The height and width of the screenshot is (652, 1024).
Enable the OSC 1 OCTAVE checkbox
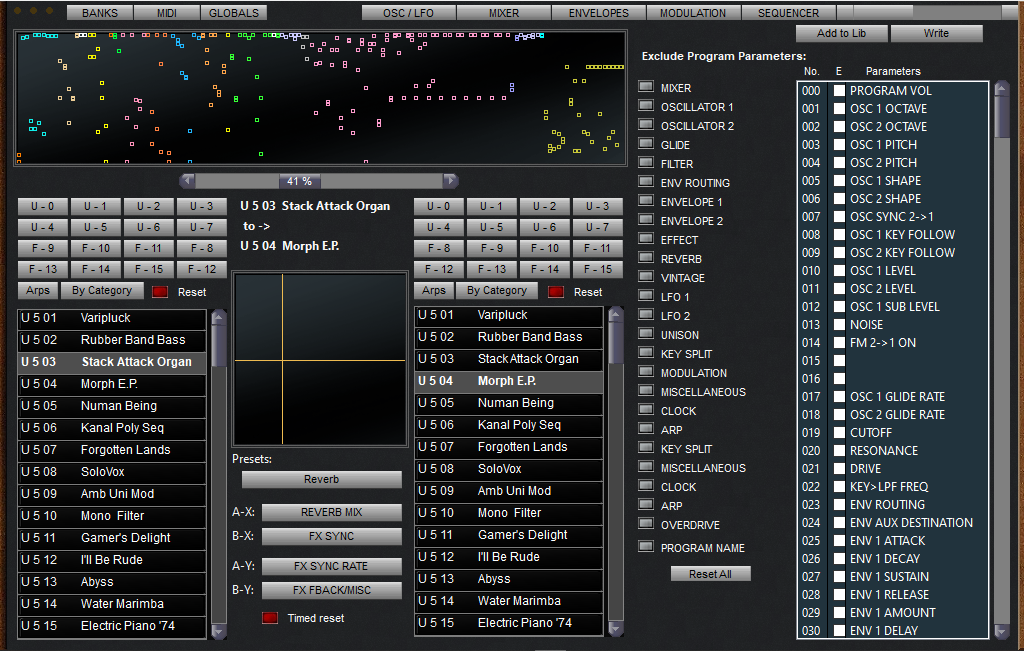coord(840,109)
